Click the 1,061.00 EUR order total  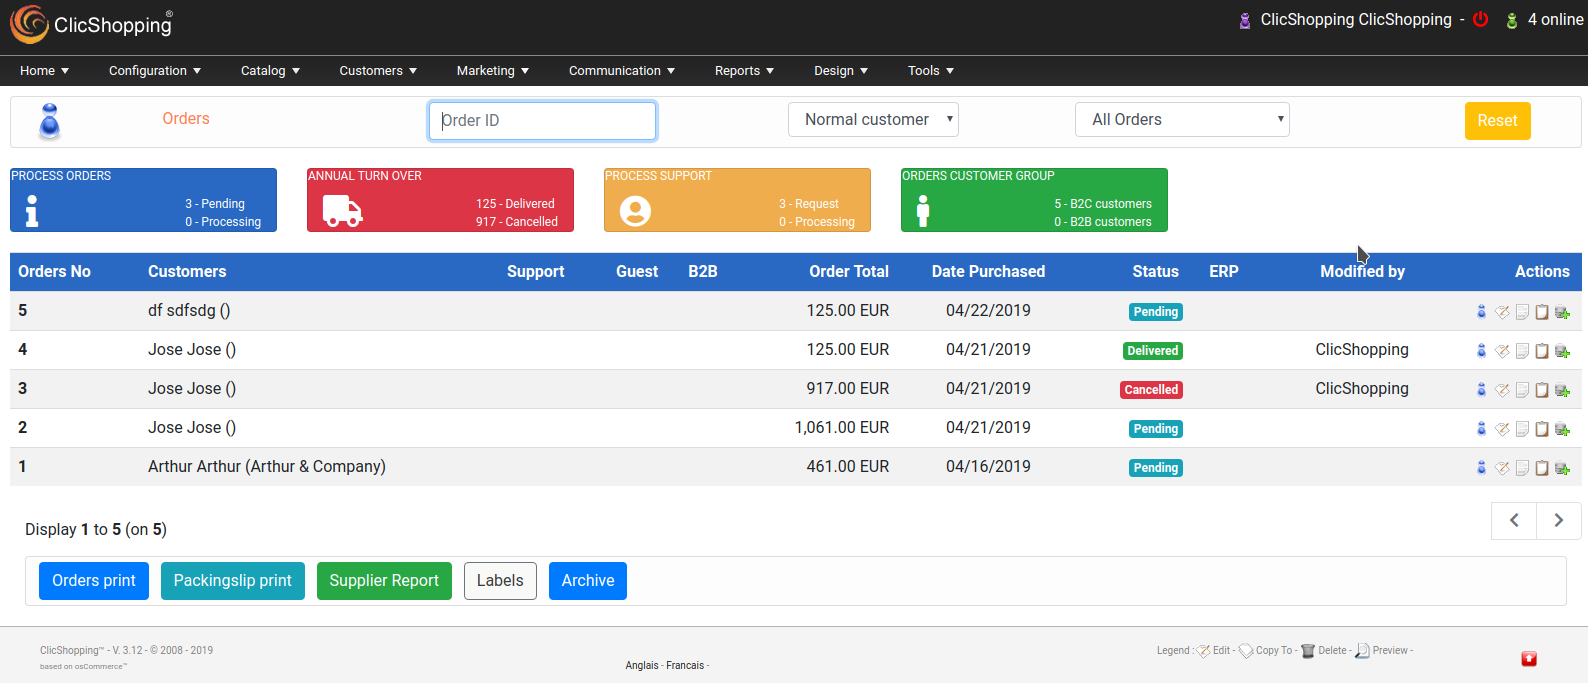pyautogui.click(x=842, y=427)
